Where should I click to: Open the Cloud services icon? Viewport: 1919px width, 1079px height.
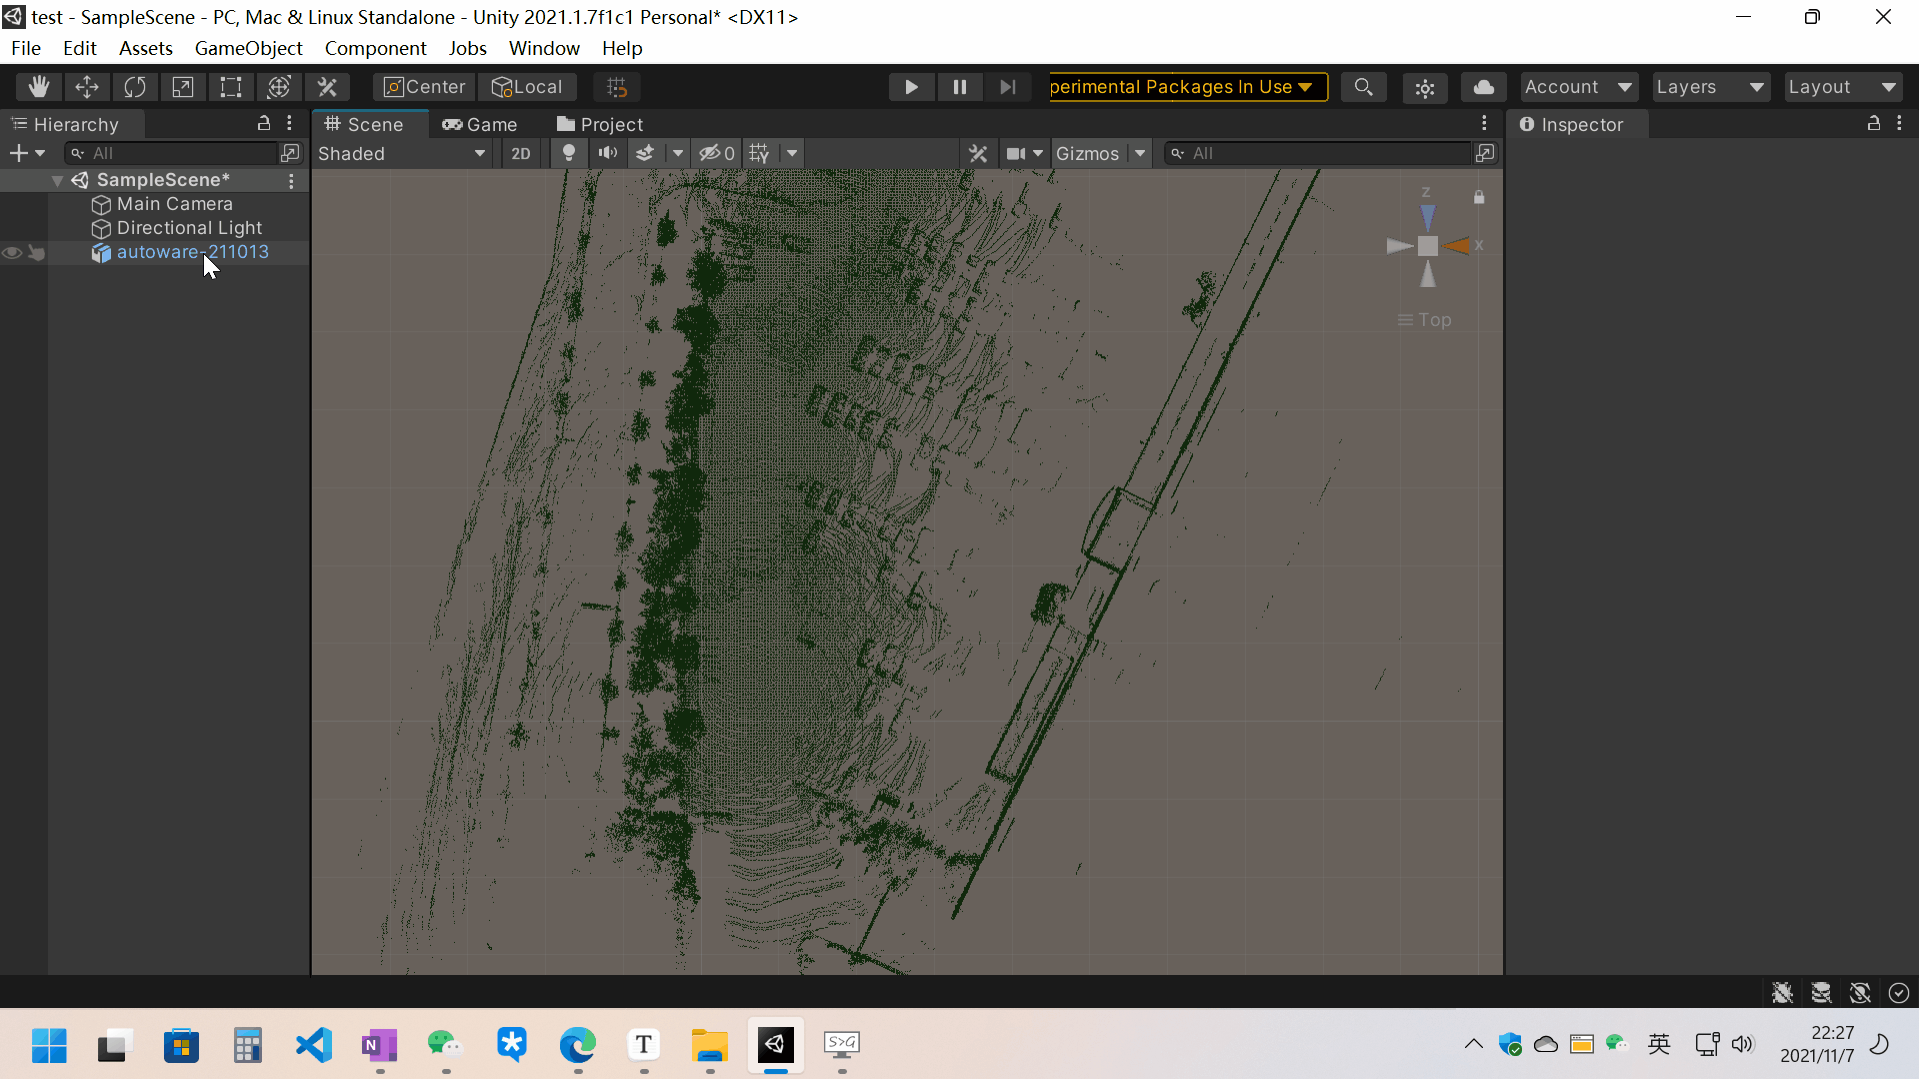(1483, 87)
